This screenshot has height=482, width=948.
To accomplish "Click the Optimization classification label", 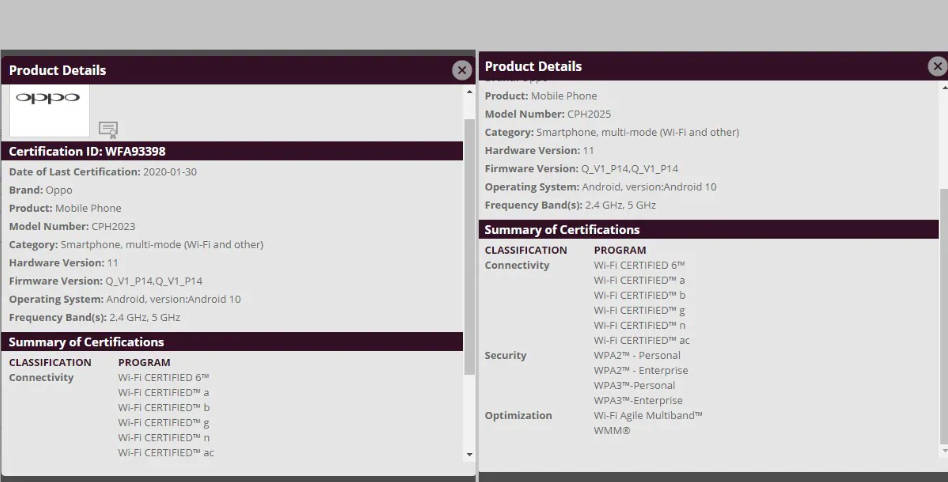I will coord(518,415).
